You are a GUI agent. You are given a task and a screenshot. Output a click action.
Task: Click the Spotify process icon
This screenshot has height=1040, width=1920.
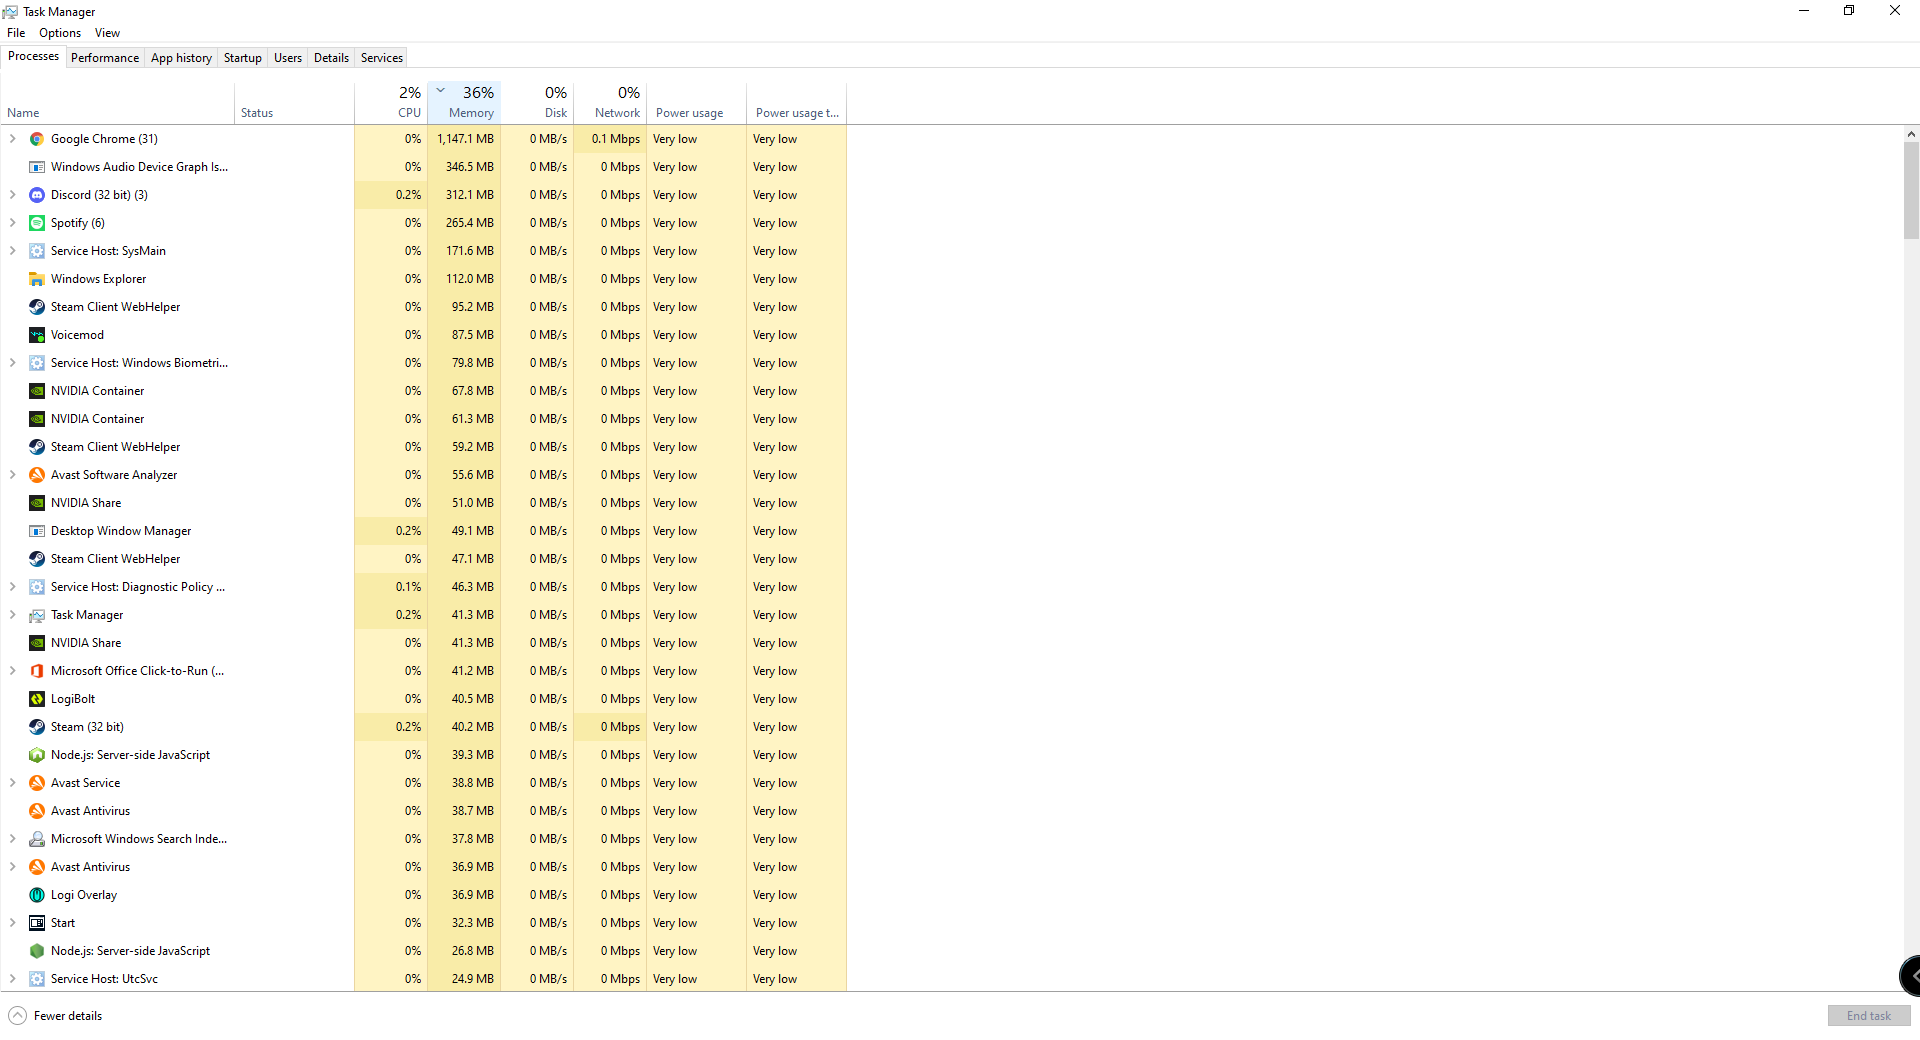[x=37, y=223]
